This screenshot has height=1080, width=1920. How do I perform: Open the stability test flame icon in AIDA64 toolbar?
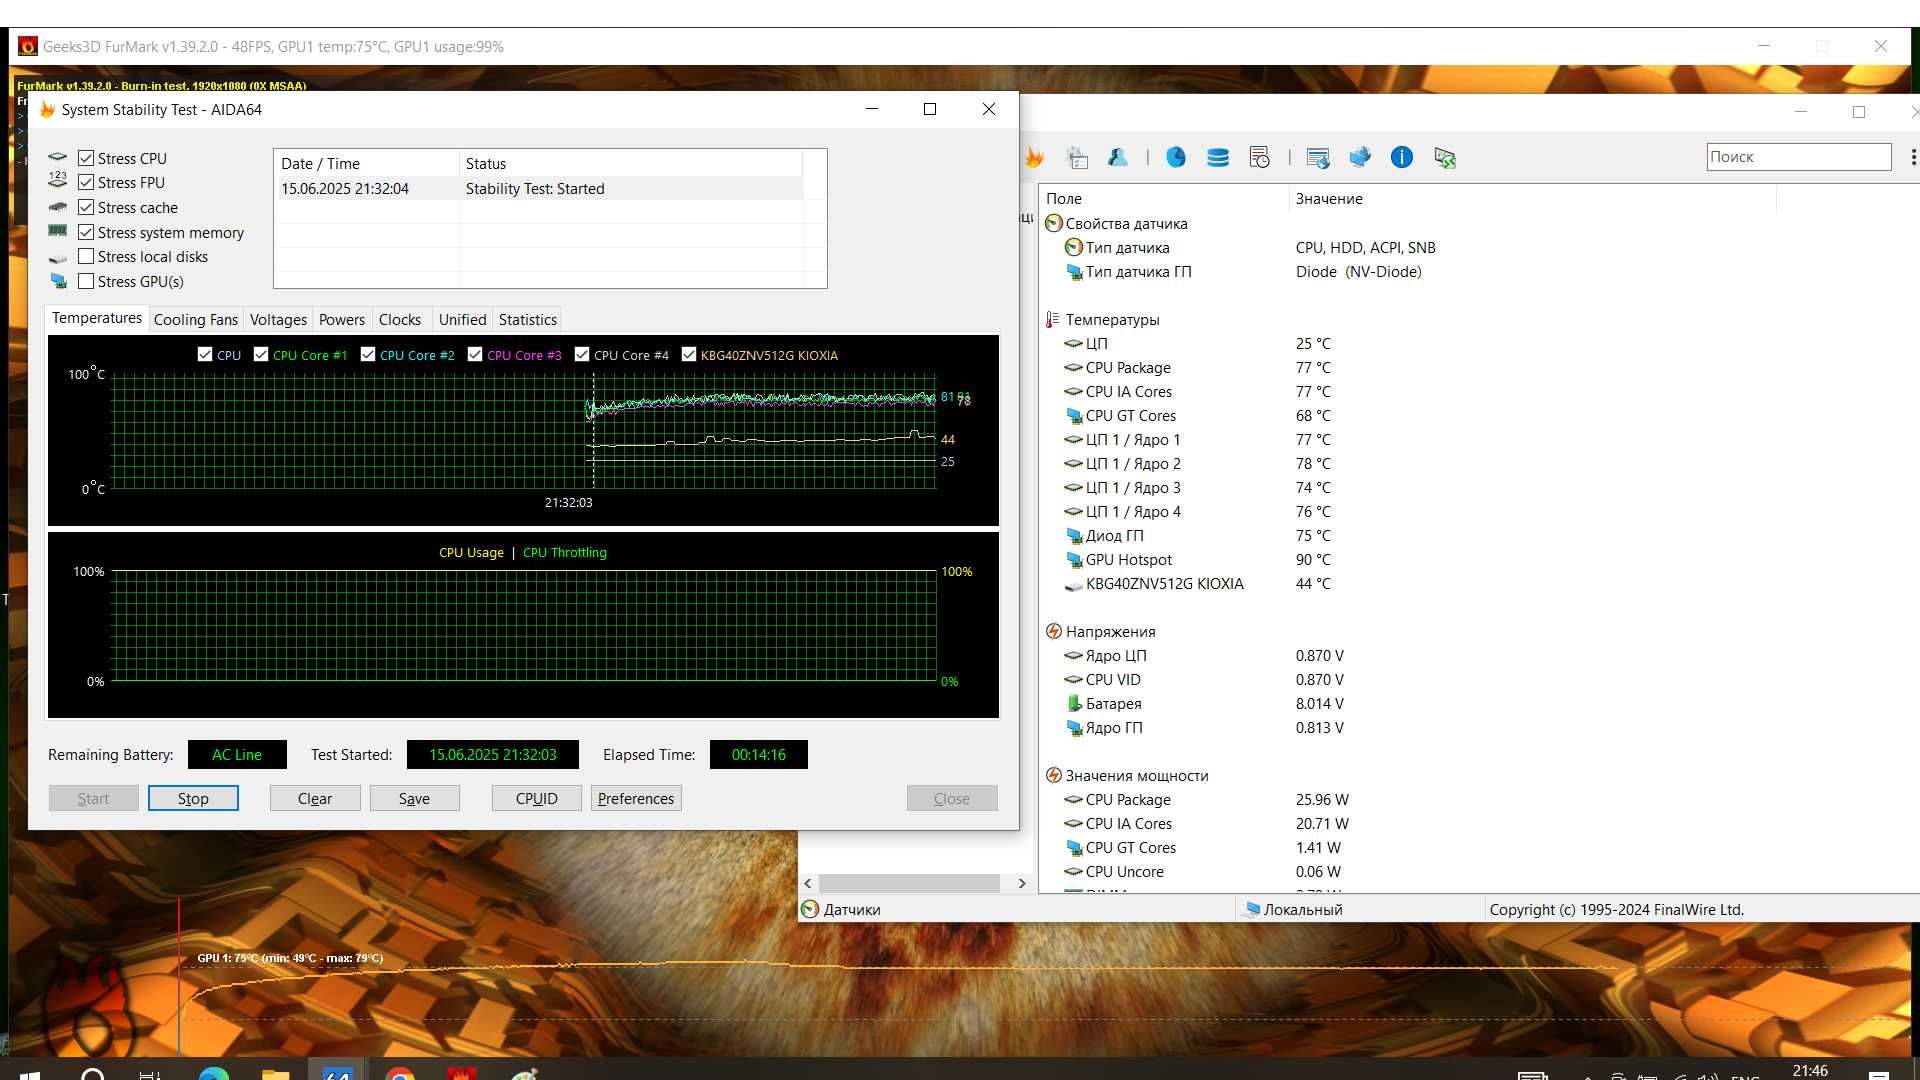coord(1035,157)
